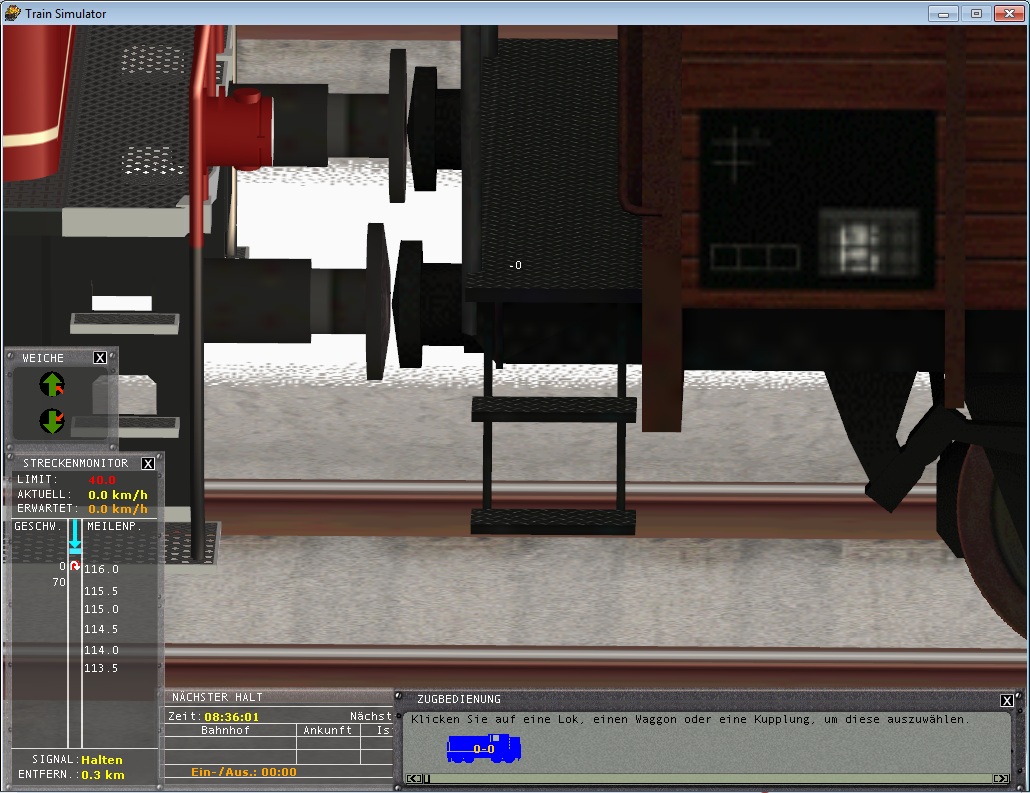
Task: Close the Zugbedienung panel
Action: (1007, 700)
